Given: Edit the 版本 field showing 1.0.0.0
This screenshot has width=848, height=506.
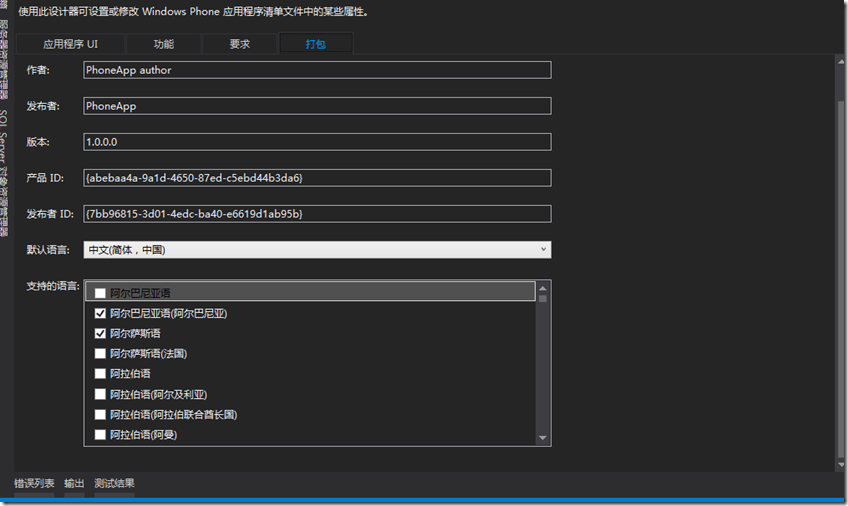Looking at the screenshot, I should tap(317, 142).
